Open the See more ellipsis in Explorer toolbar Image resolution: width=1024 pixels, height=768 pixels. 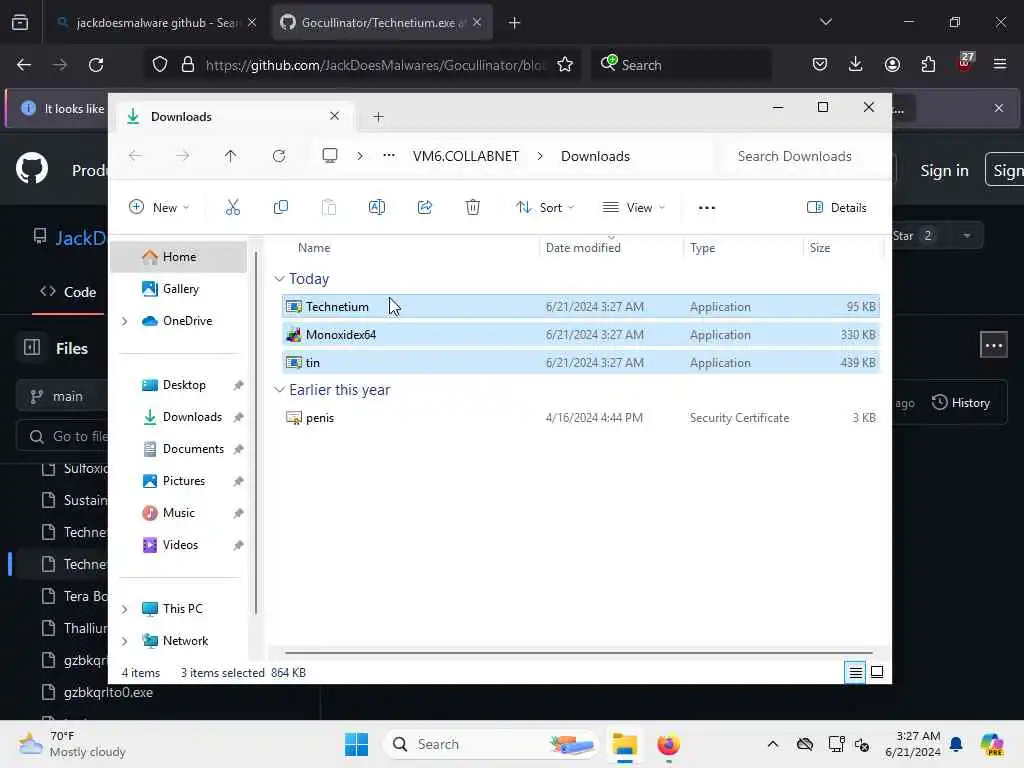[707, 208]
